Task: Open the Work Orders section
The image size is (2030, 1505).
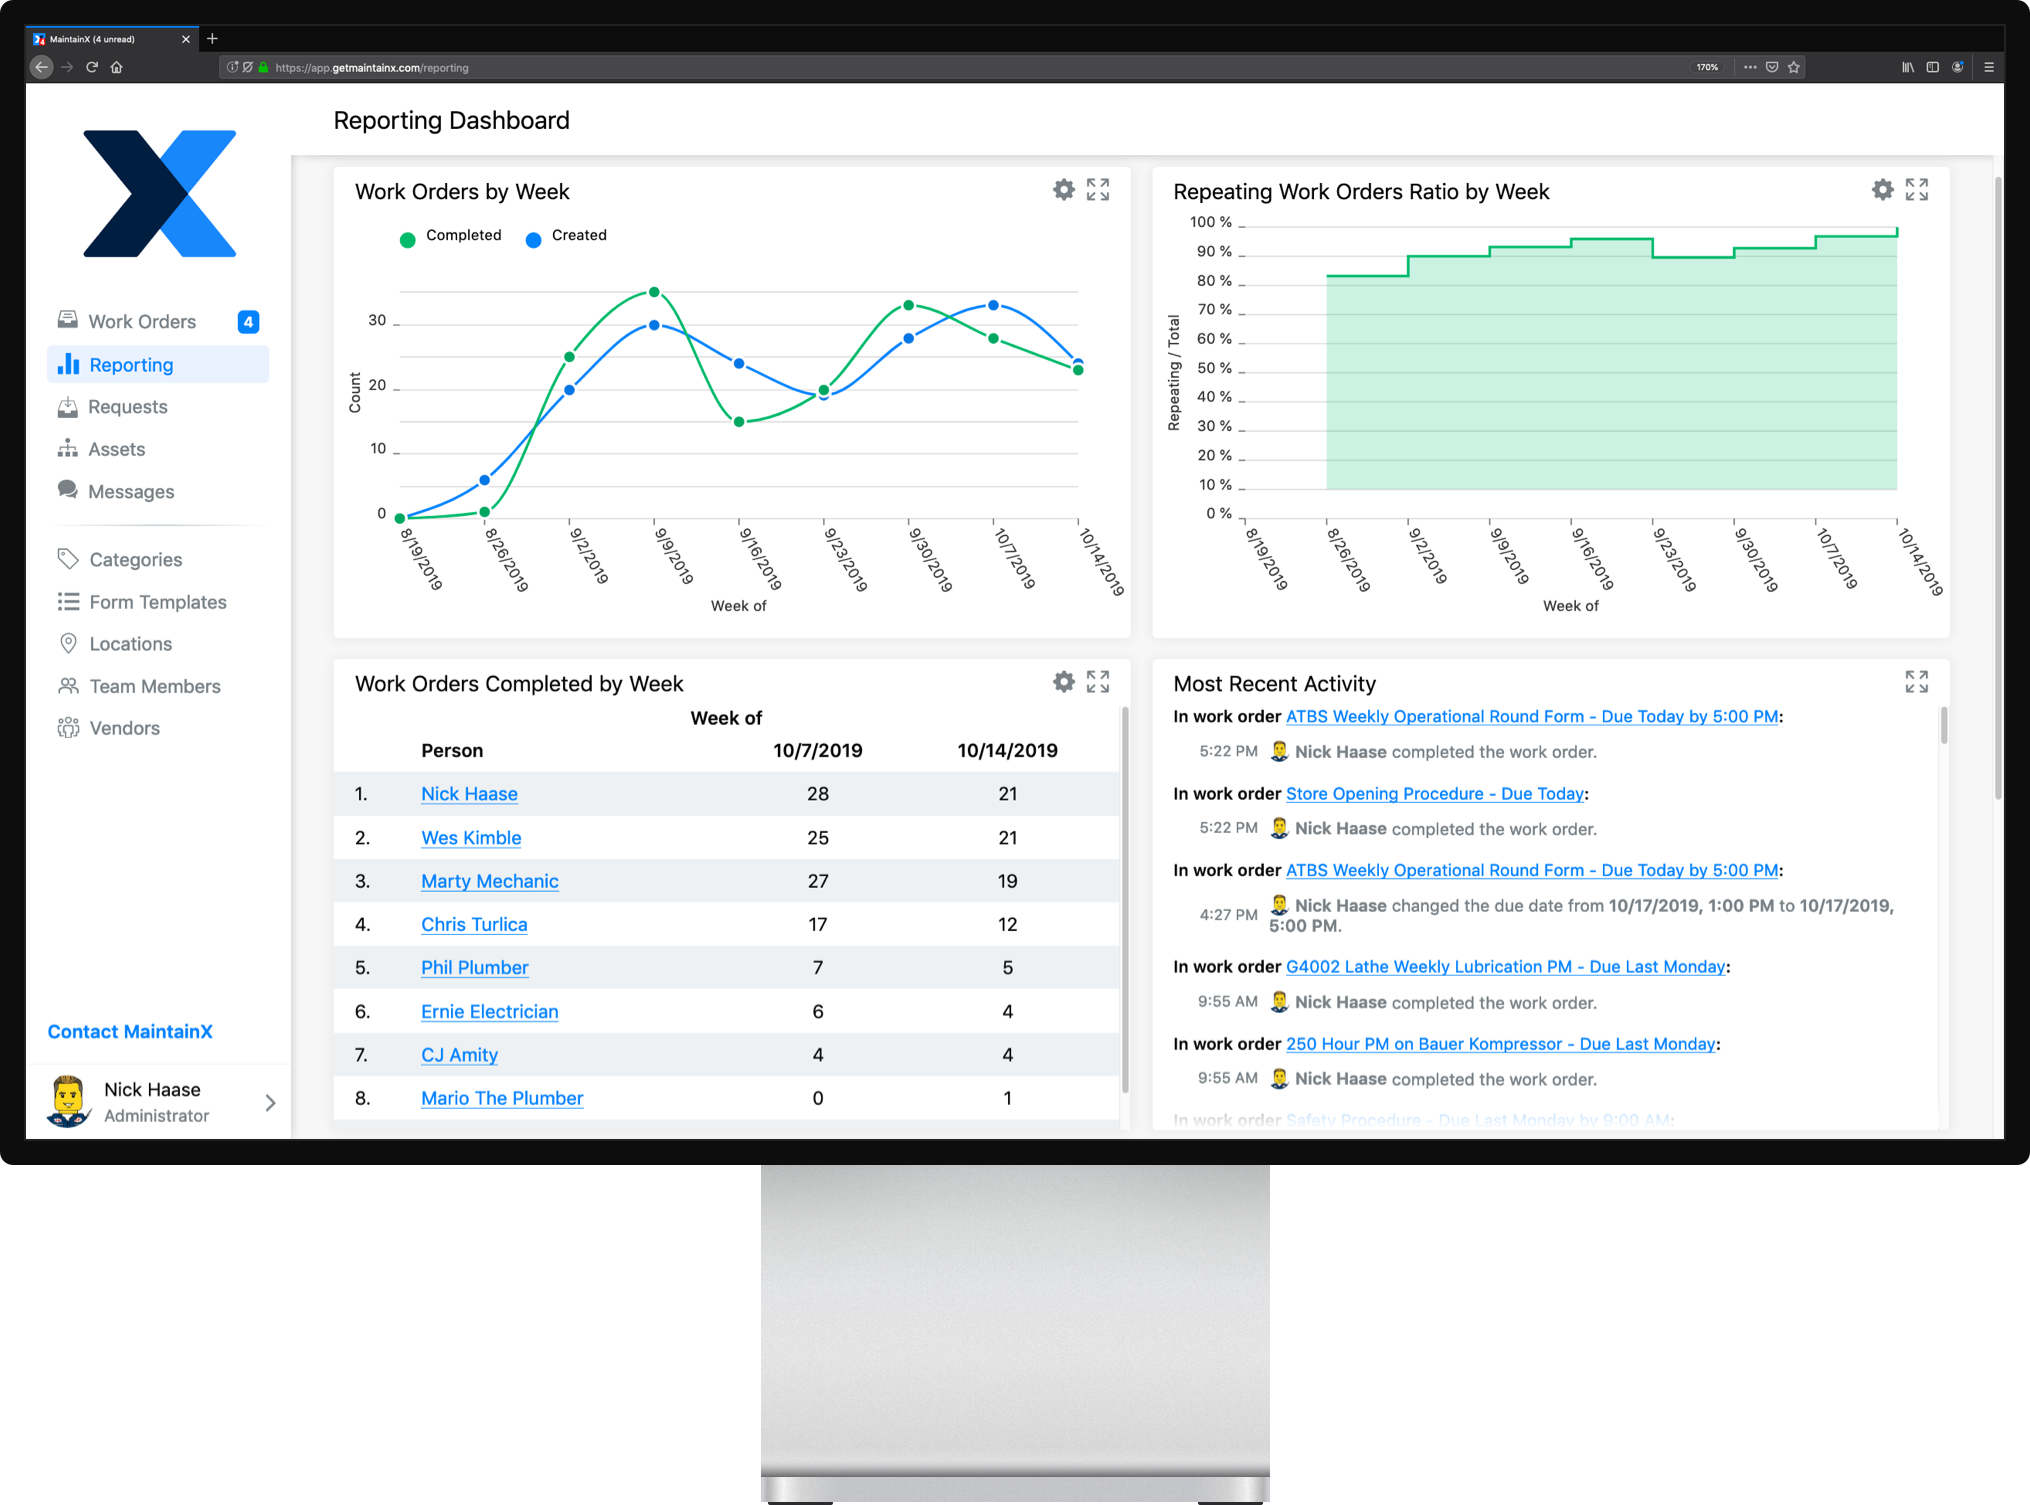Action: click(141, 321)
